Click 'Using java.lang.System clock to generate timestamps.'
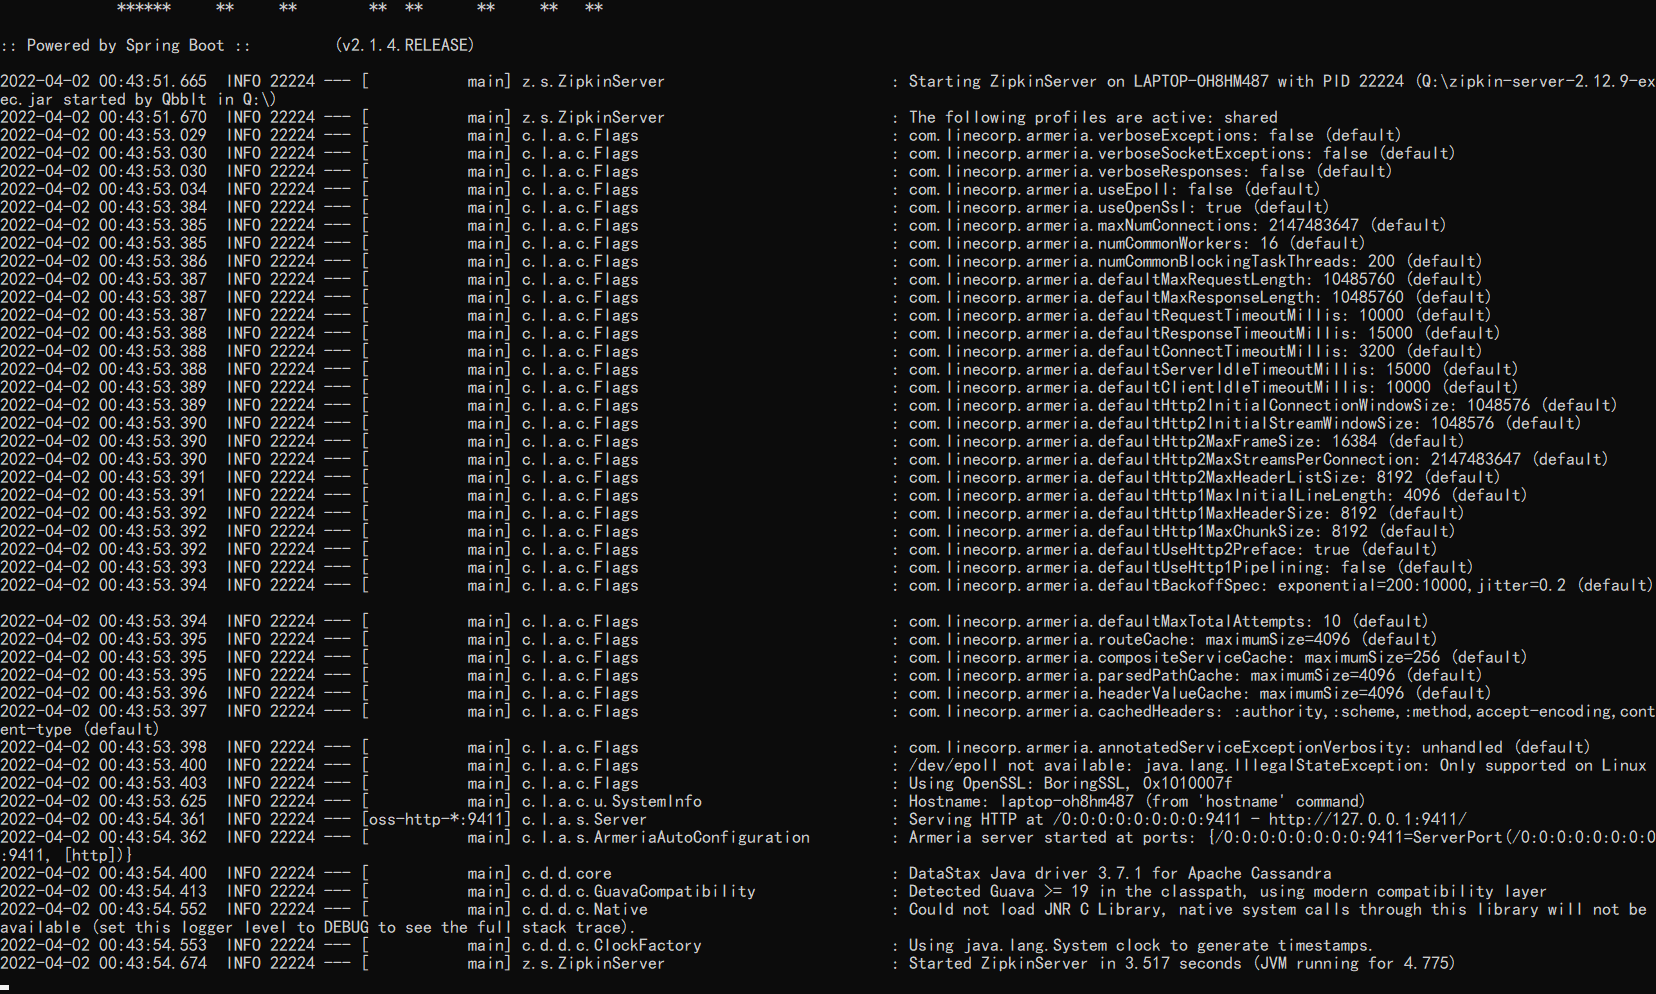 coord(1141,945)
